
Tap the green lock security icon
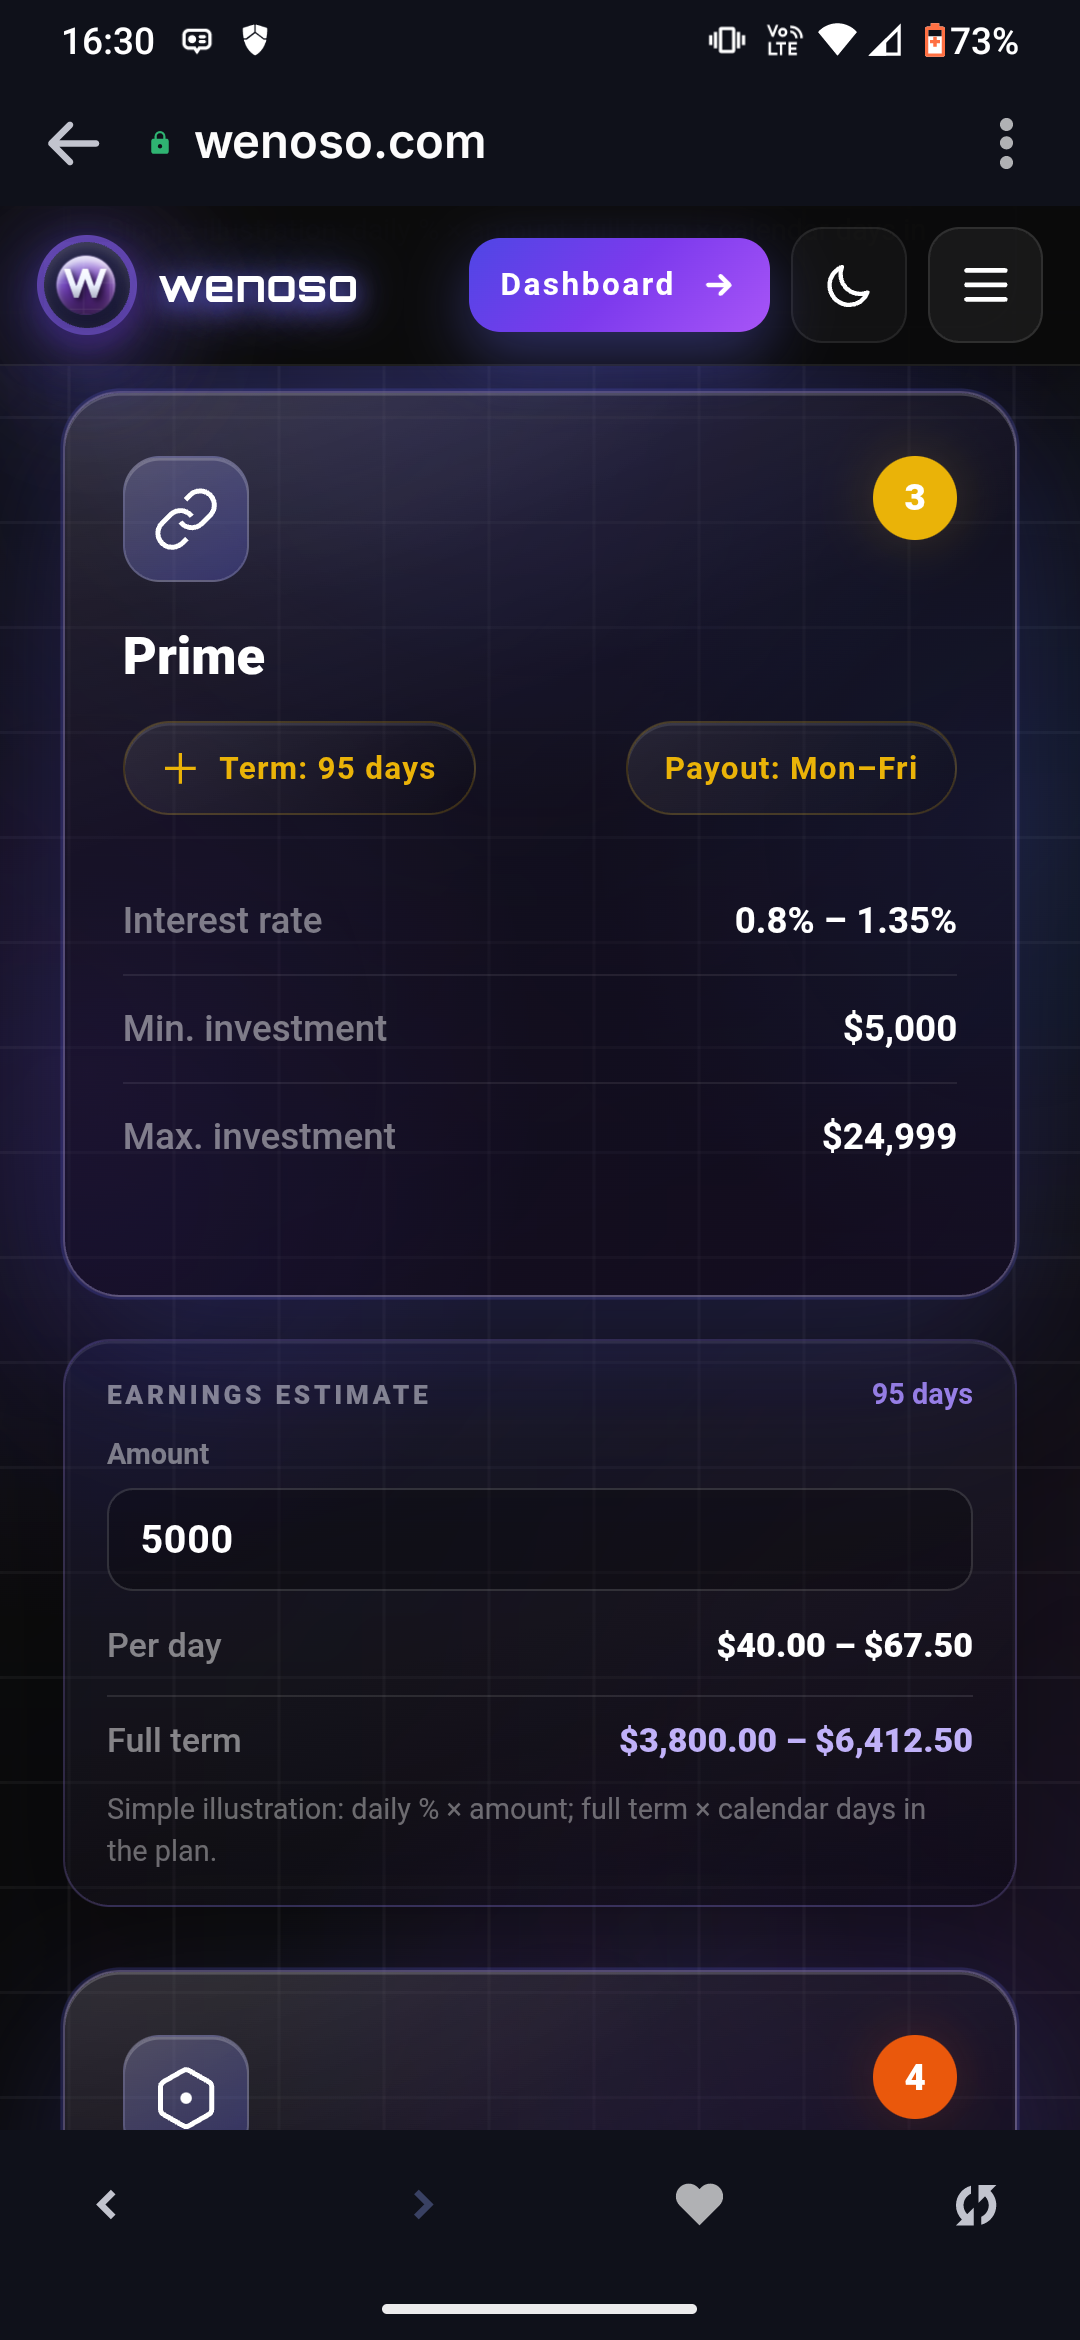pos(159,143)
